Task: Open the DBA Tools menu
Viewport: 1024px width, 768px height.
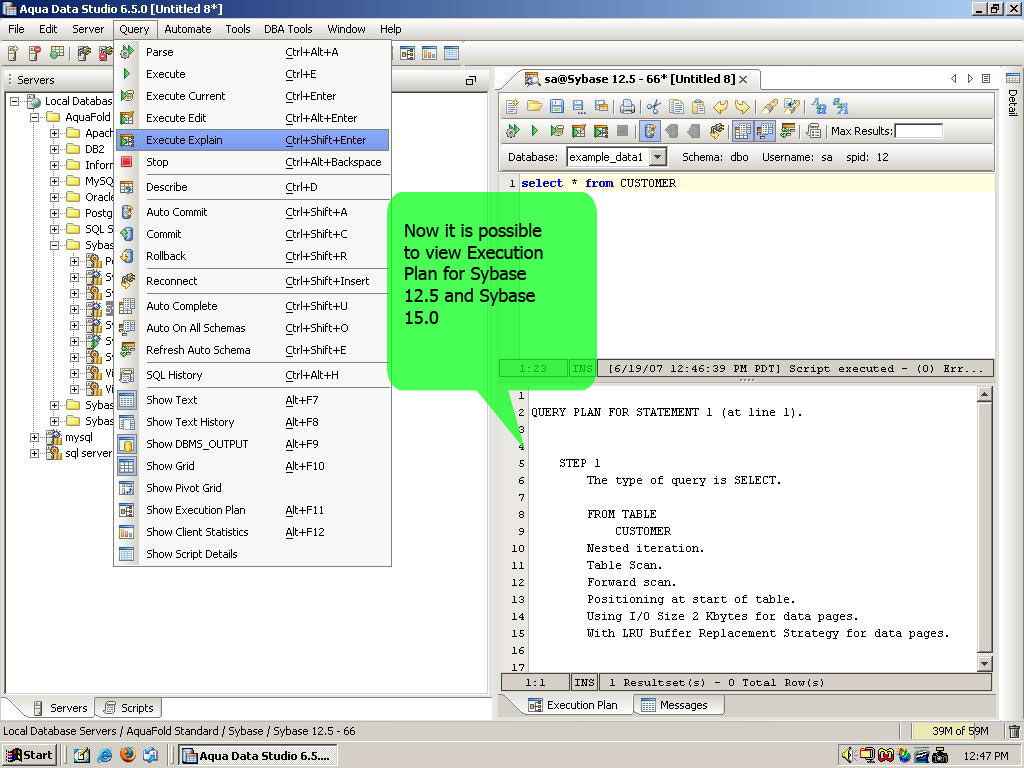Action: point(288,29)
